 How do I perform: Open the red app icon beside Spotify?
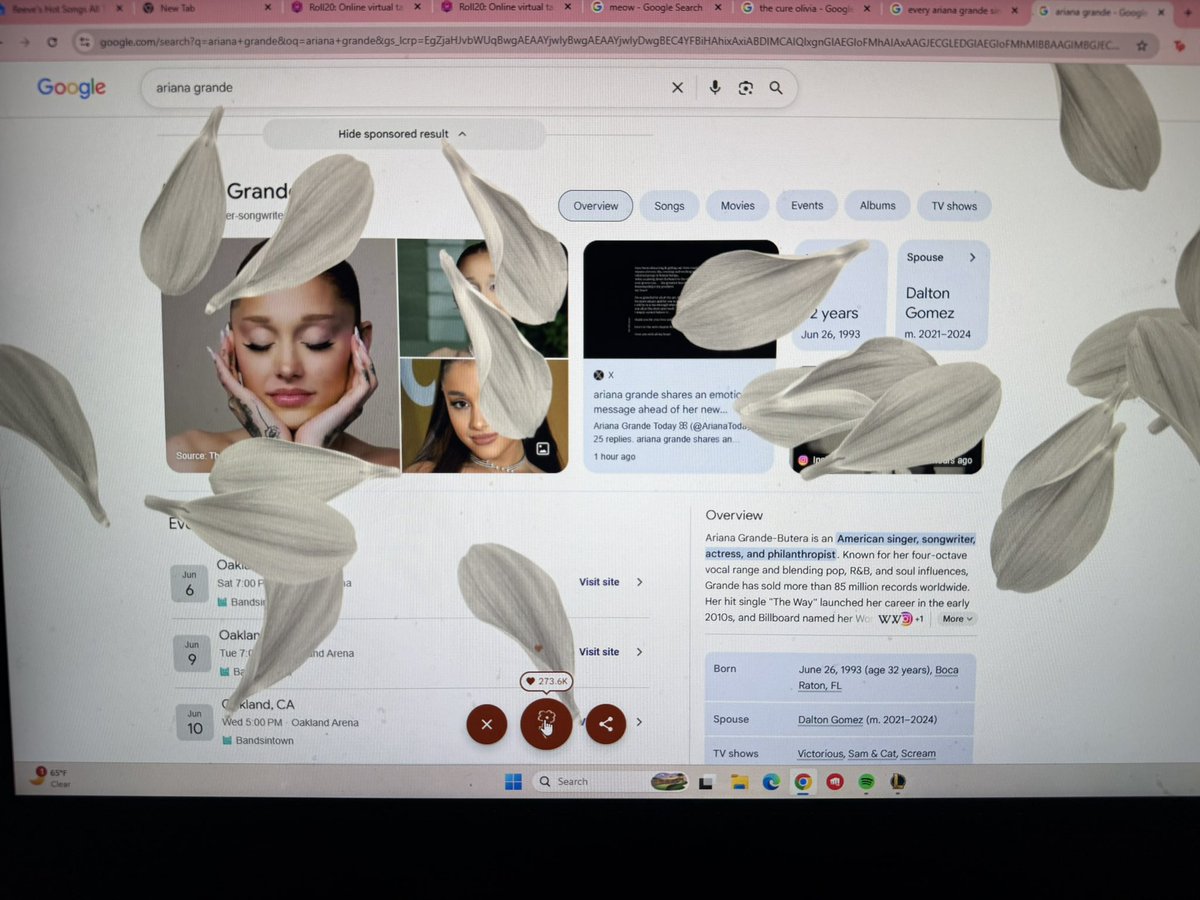(834, 783)
